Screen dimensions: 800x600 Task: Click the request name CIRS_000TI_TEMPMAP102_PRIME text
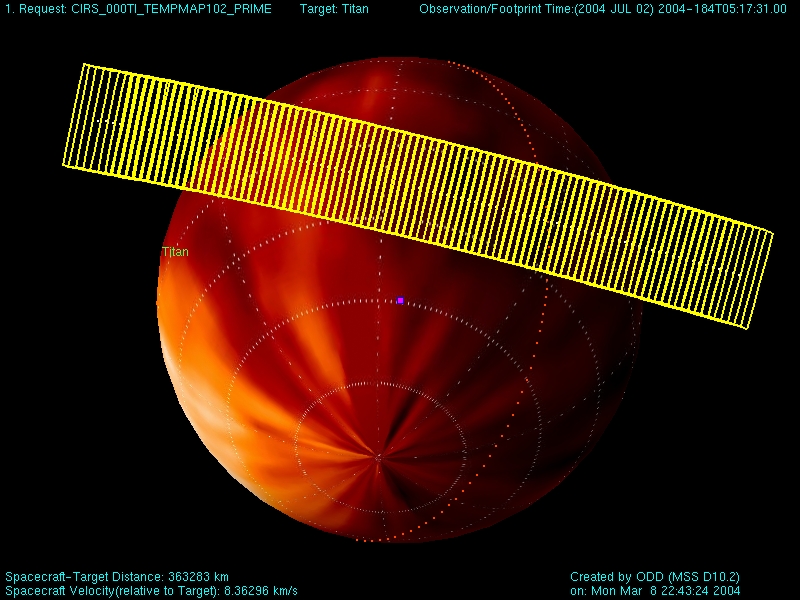(171, 9)
